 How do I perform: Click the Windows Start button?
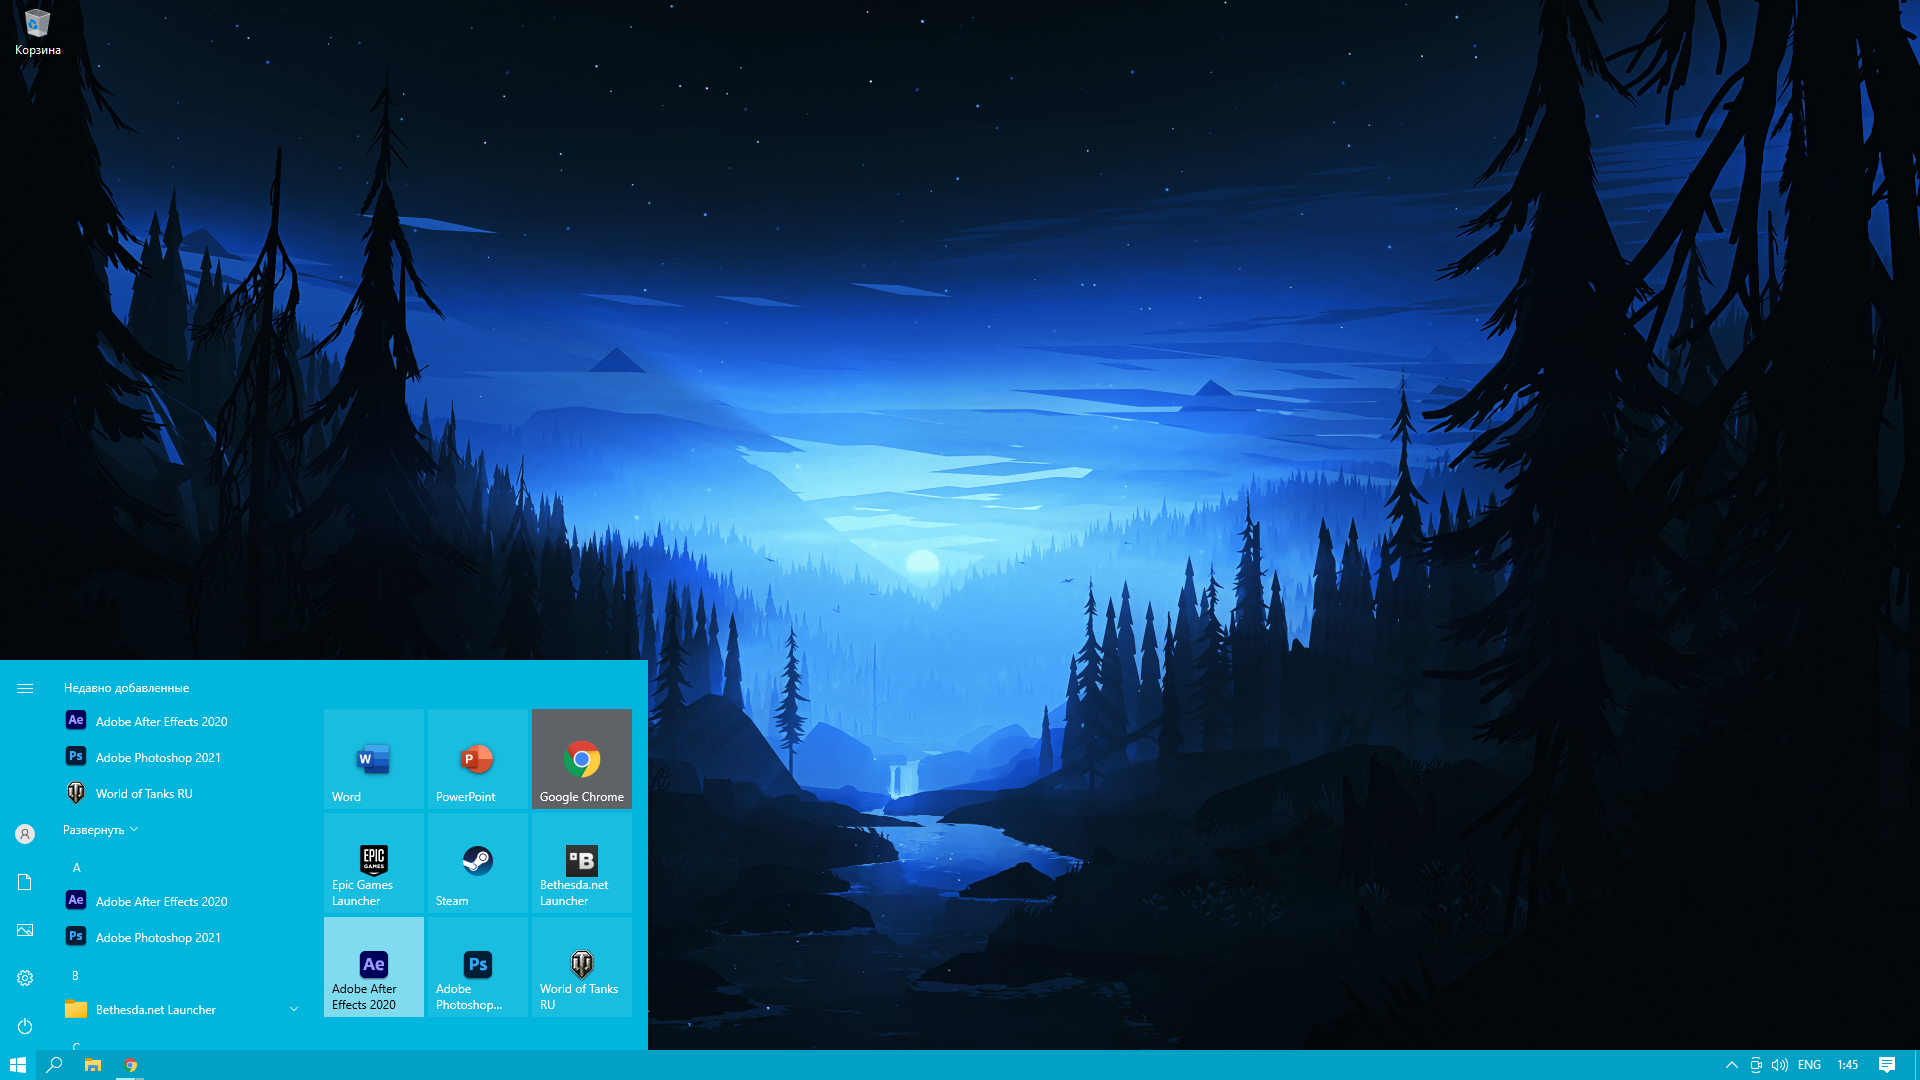(x=18, y=1065)
